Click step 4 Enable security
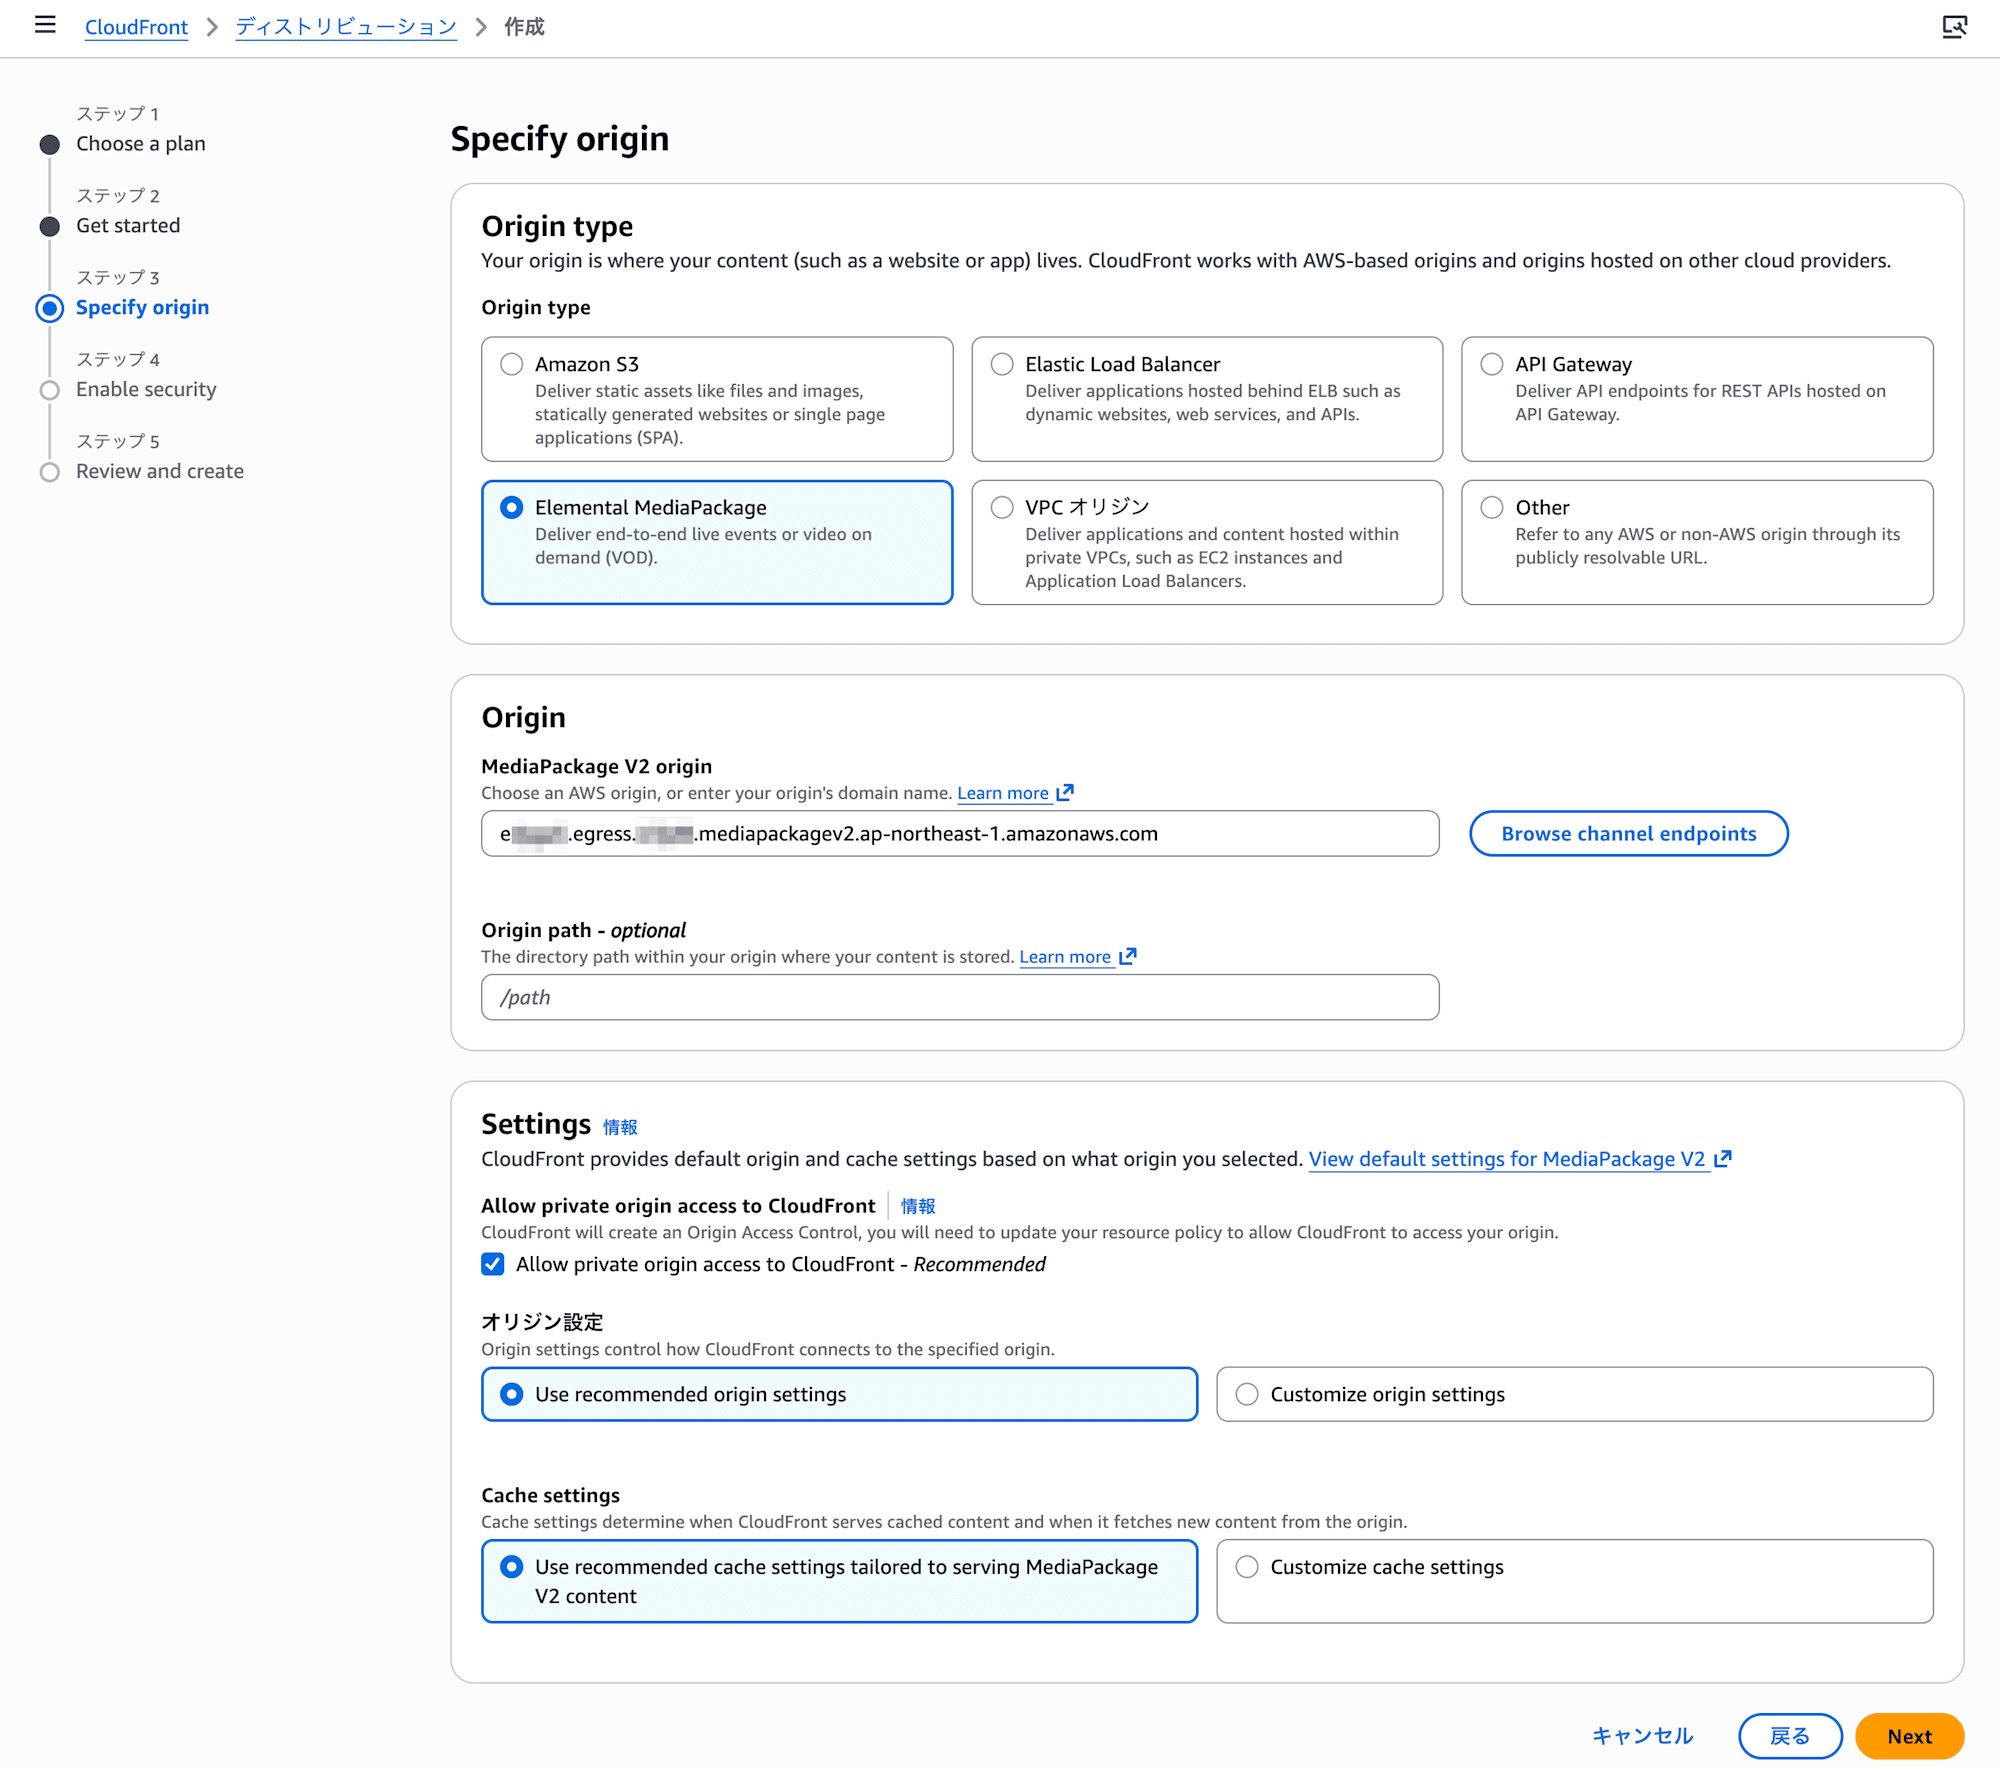 click(146, 390)
